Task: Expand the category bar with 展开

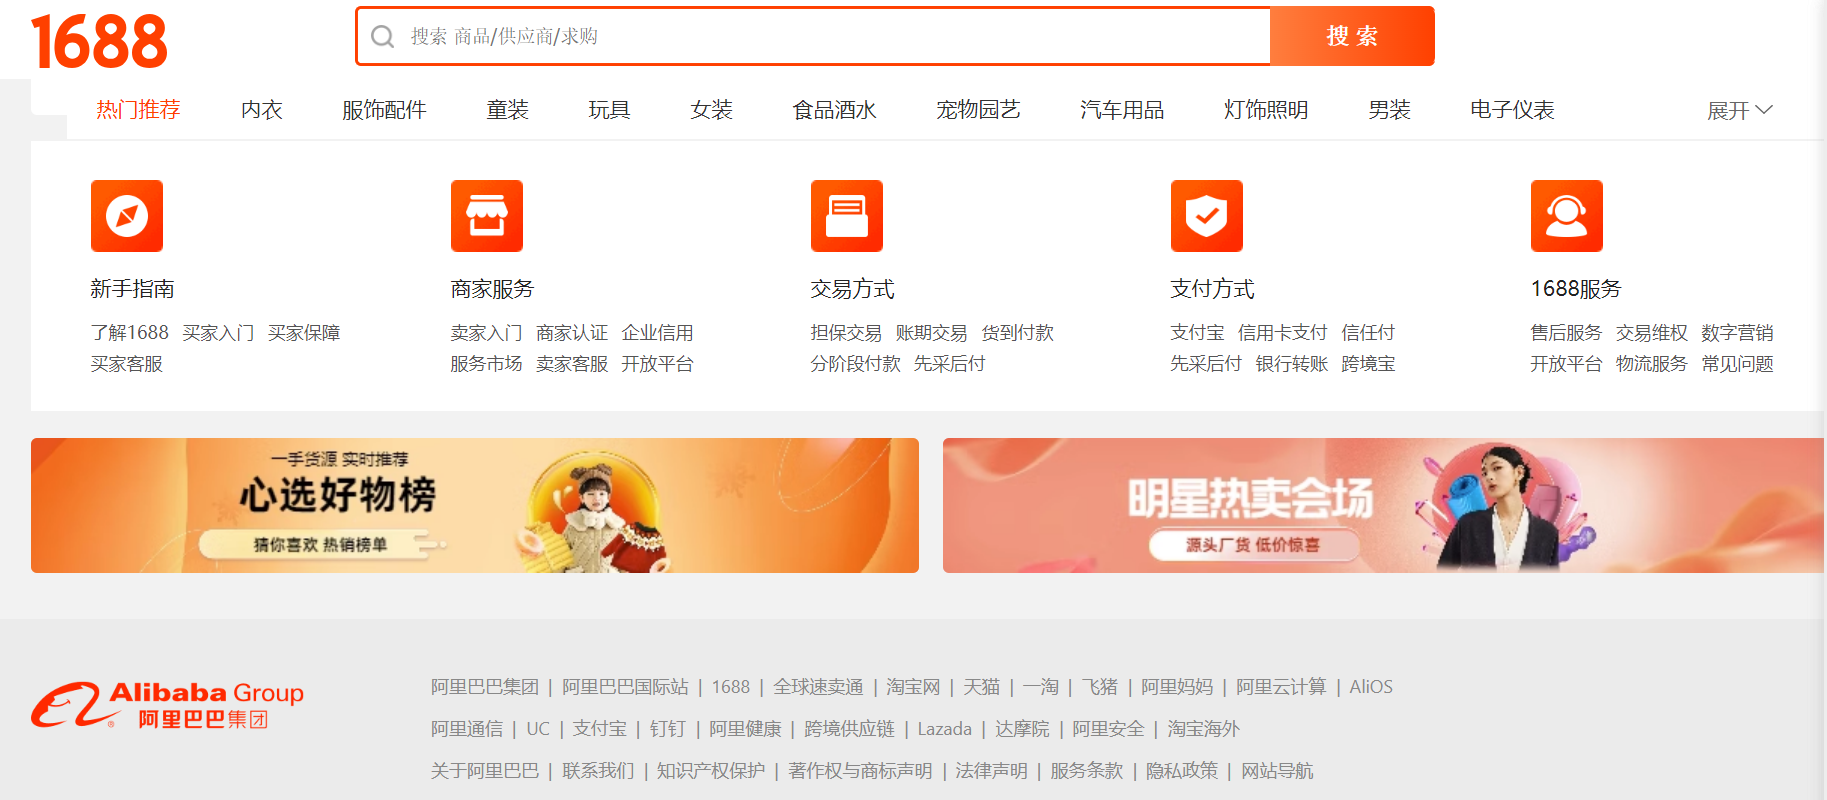Action: coord(1739,110)
